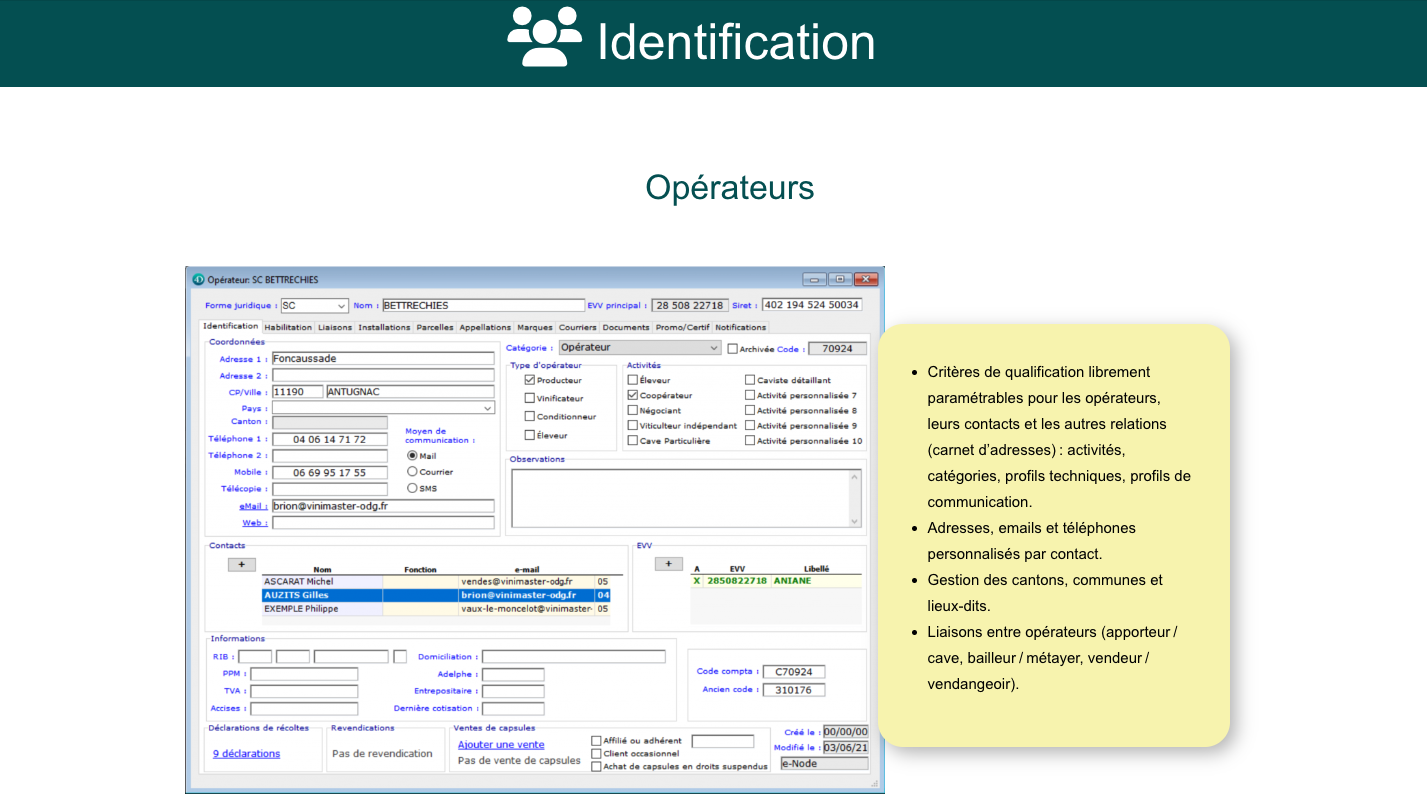Select contact row AUZITS Gilles

click(436, 595)
